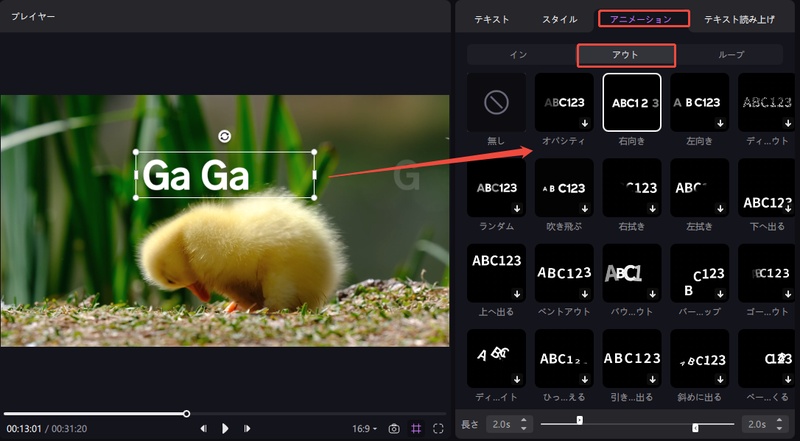This screenshot has width=800, height=441.
Task: Click the rotate handle above Ga Ga text
Action: point(225,135)
